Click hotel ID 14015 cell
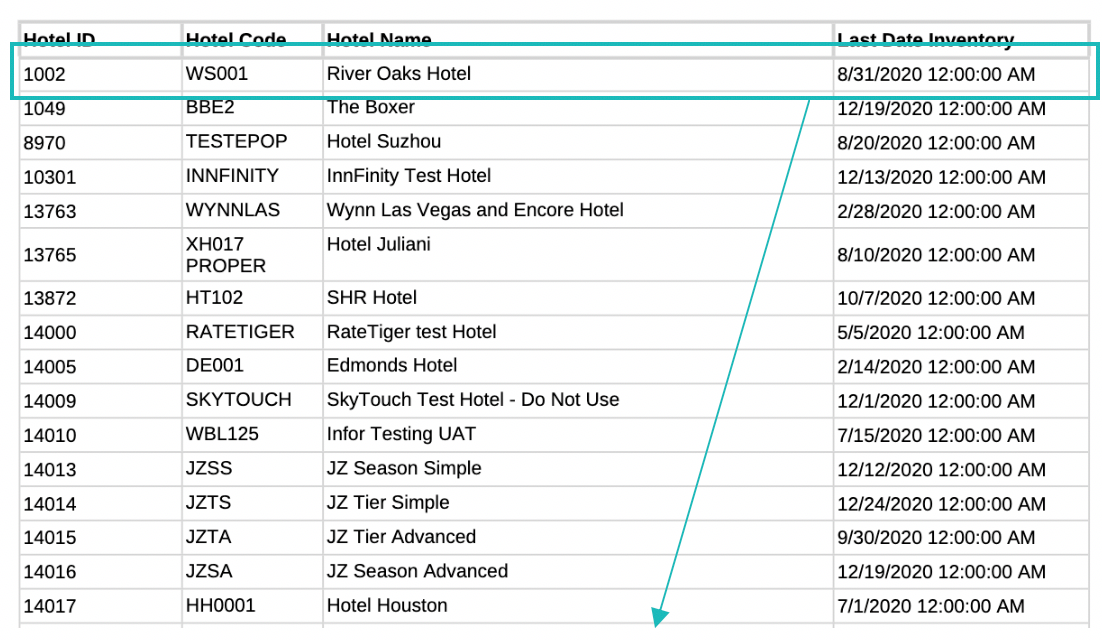 pyautogui.click(x=50, y=538)
